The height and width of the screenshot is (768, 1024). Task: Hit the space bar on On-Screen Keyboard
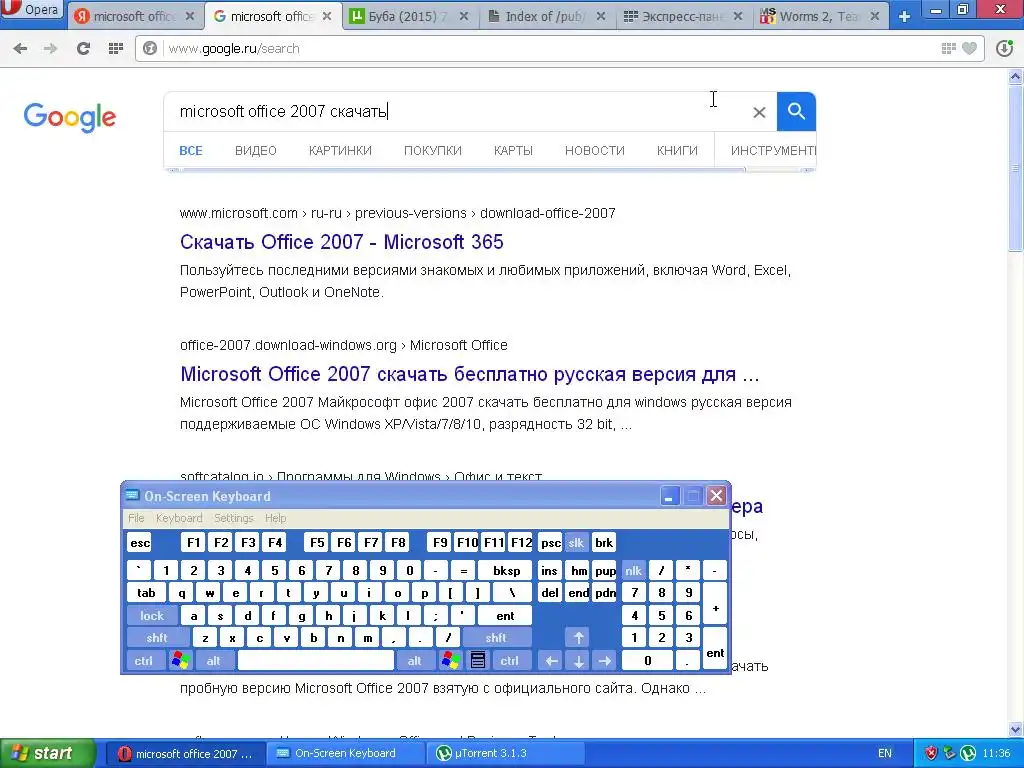tap(316, 661)
